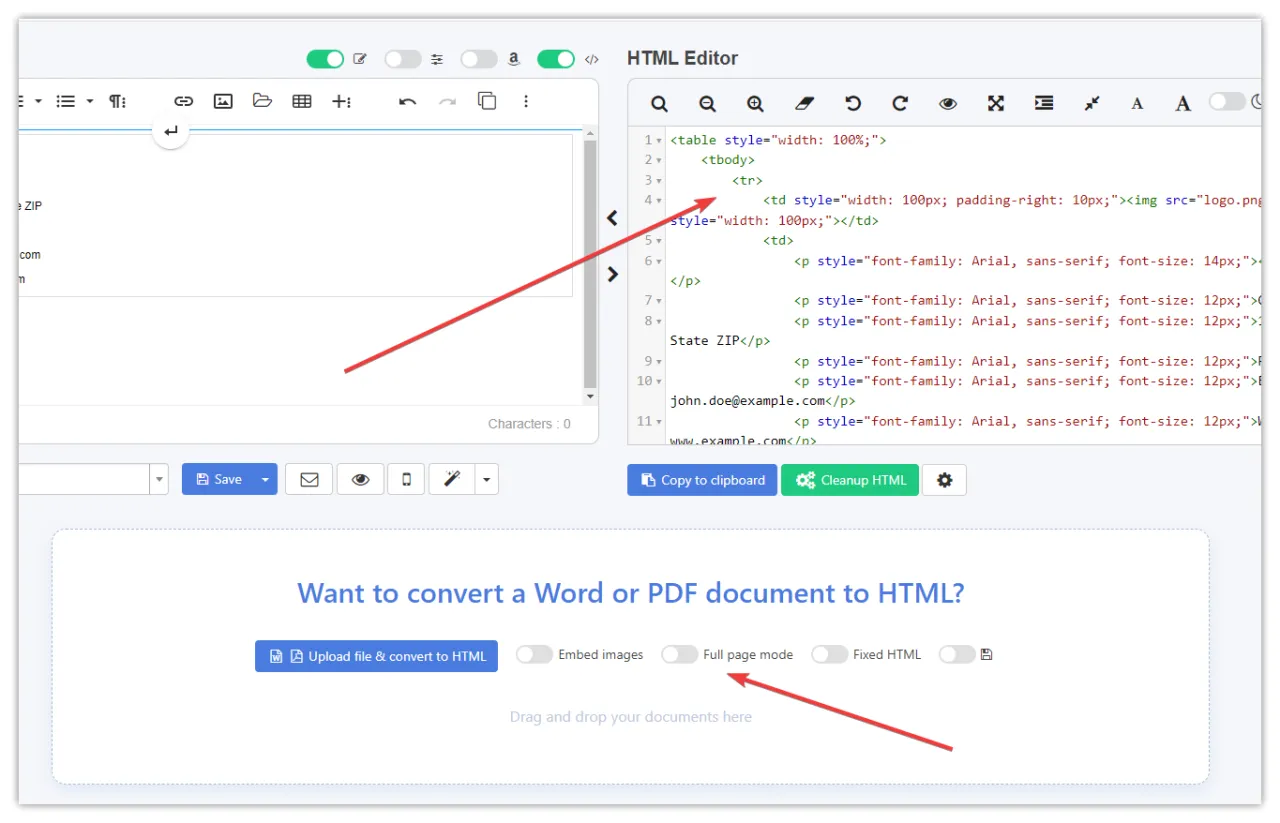Undo the last code change
This screenshot has height=823, width=1280.
tap(851, 103)
